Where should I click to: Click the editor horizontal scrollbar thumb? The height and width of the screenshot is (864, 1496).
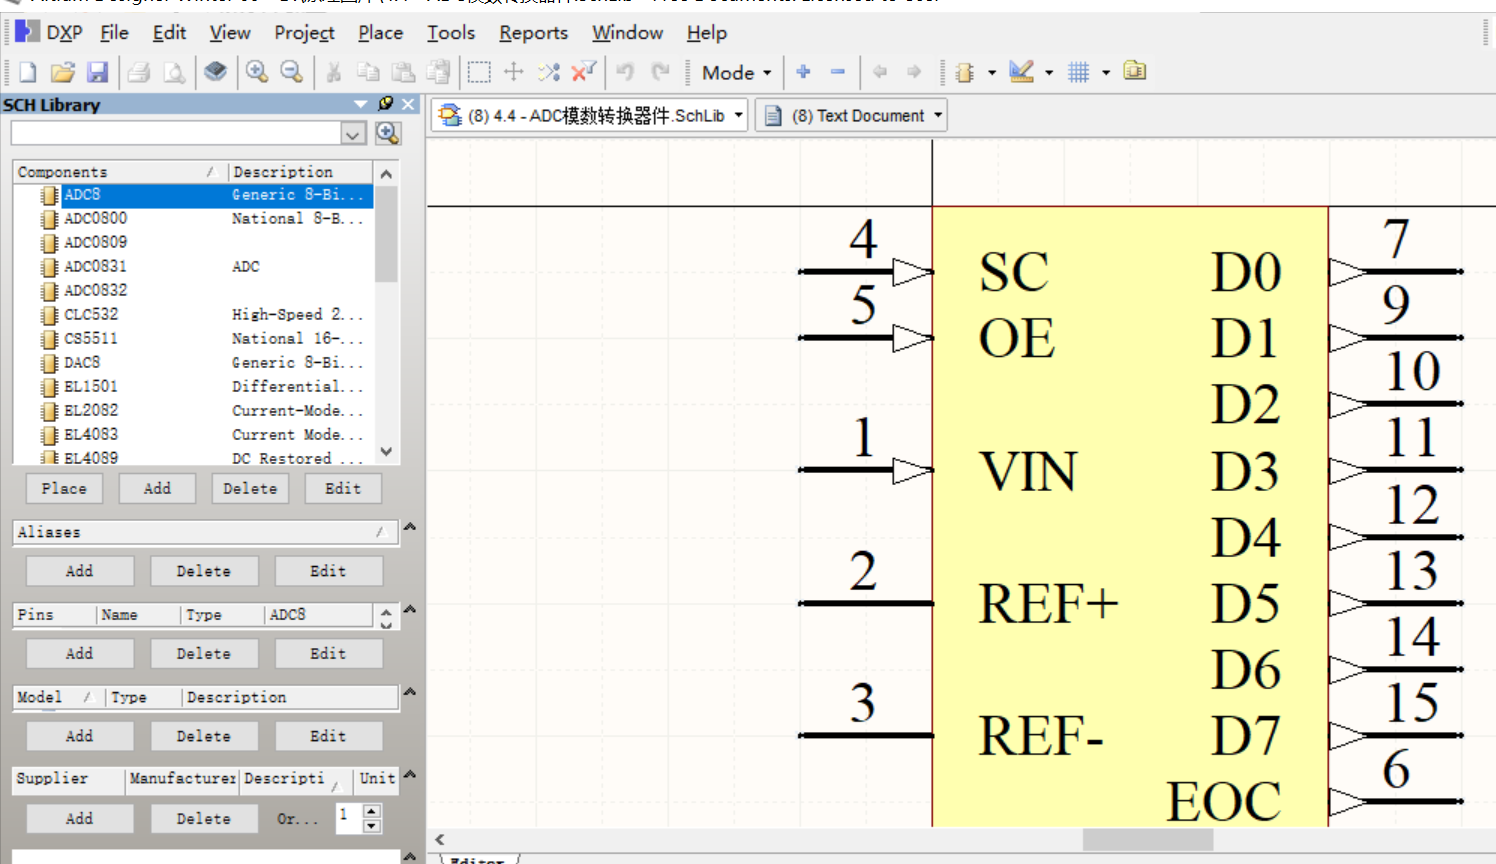pos(1148,840)
